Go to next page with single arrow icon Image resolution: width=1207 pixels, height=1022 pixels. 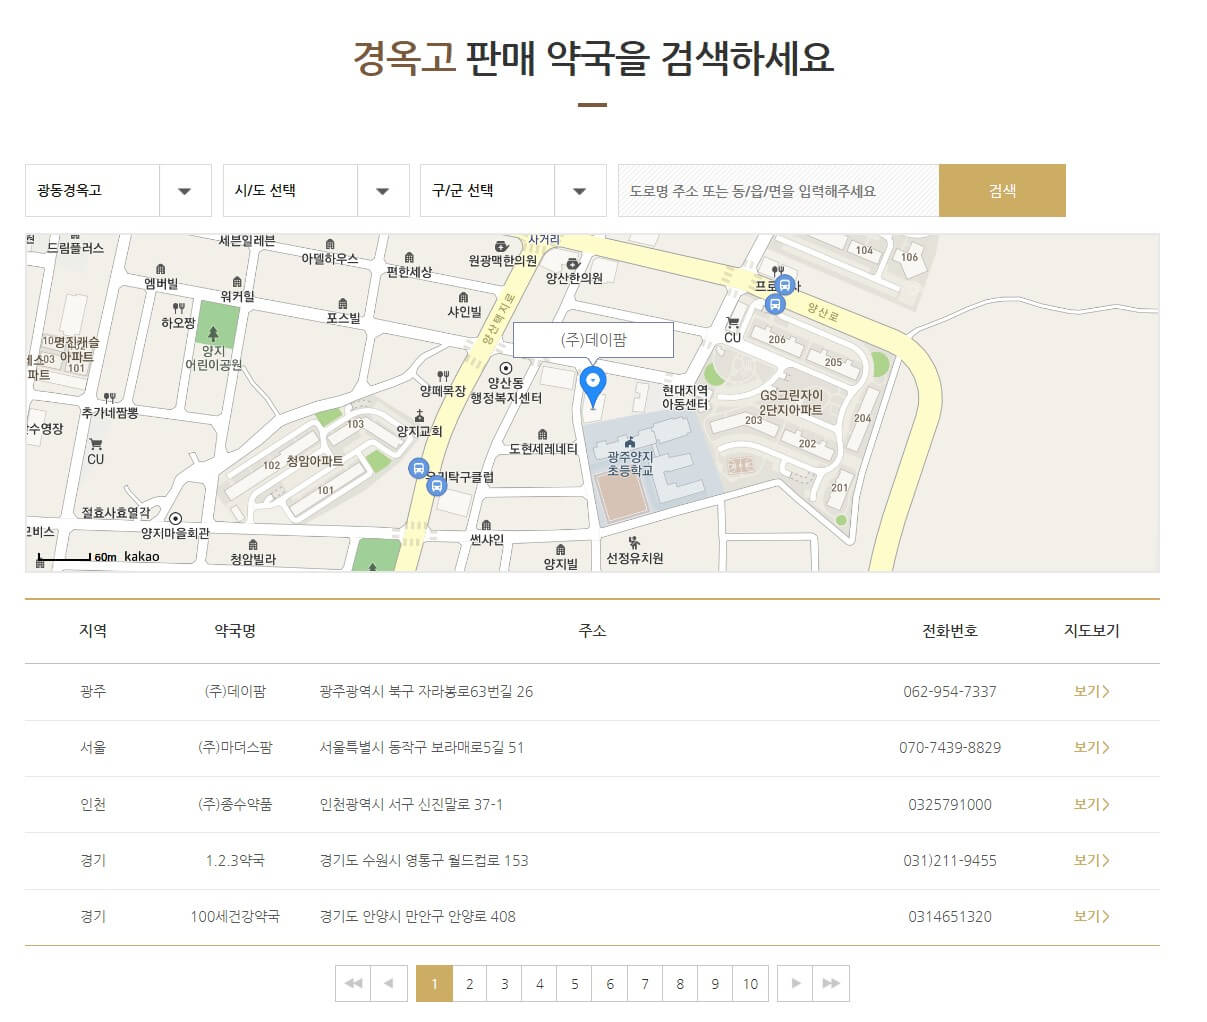(794, 983)
